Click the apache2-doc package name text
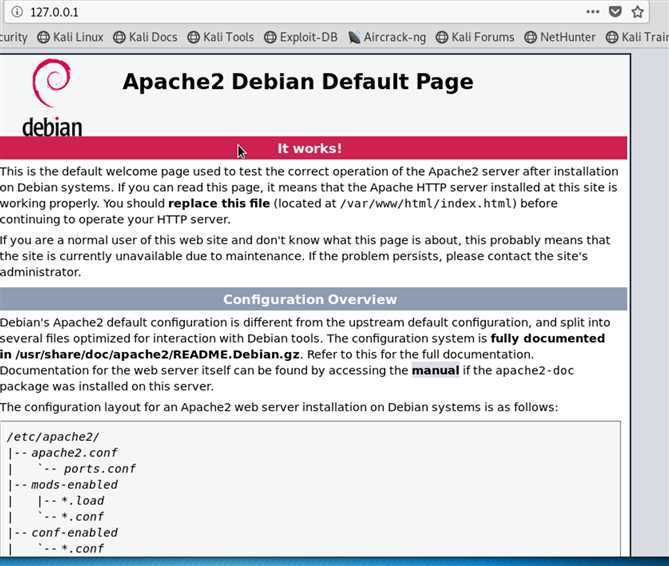 pyautogui.click(x=535, y=370)
